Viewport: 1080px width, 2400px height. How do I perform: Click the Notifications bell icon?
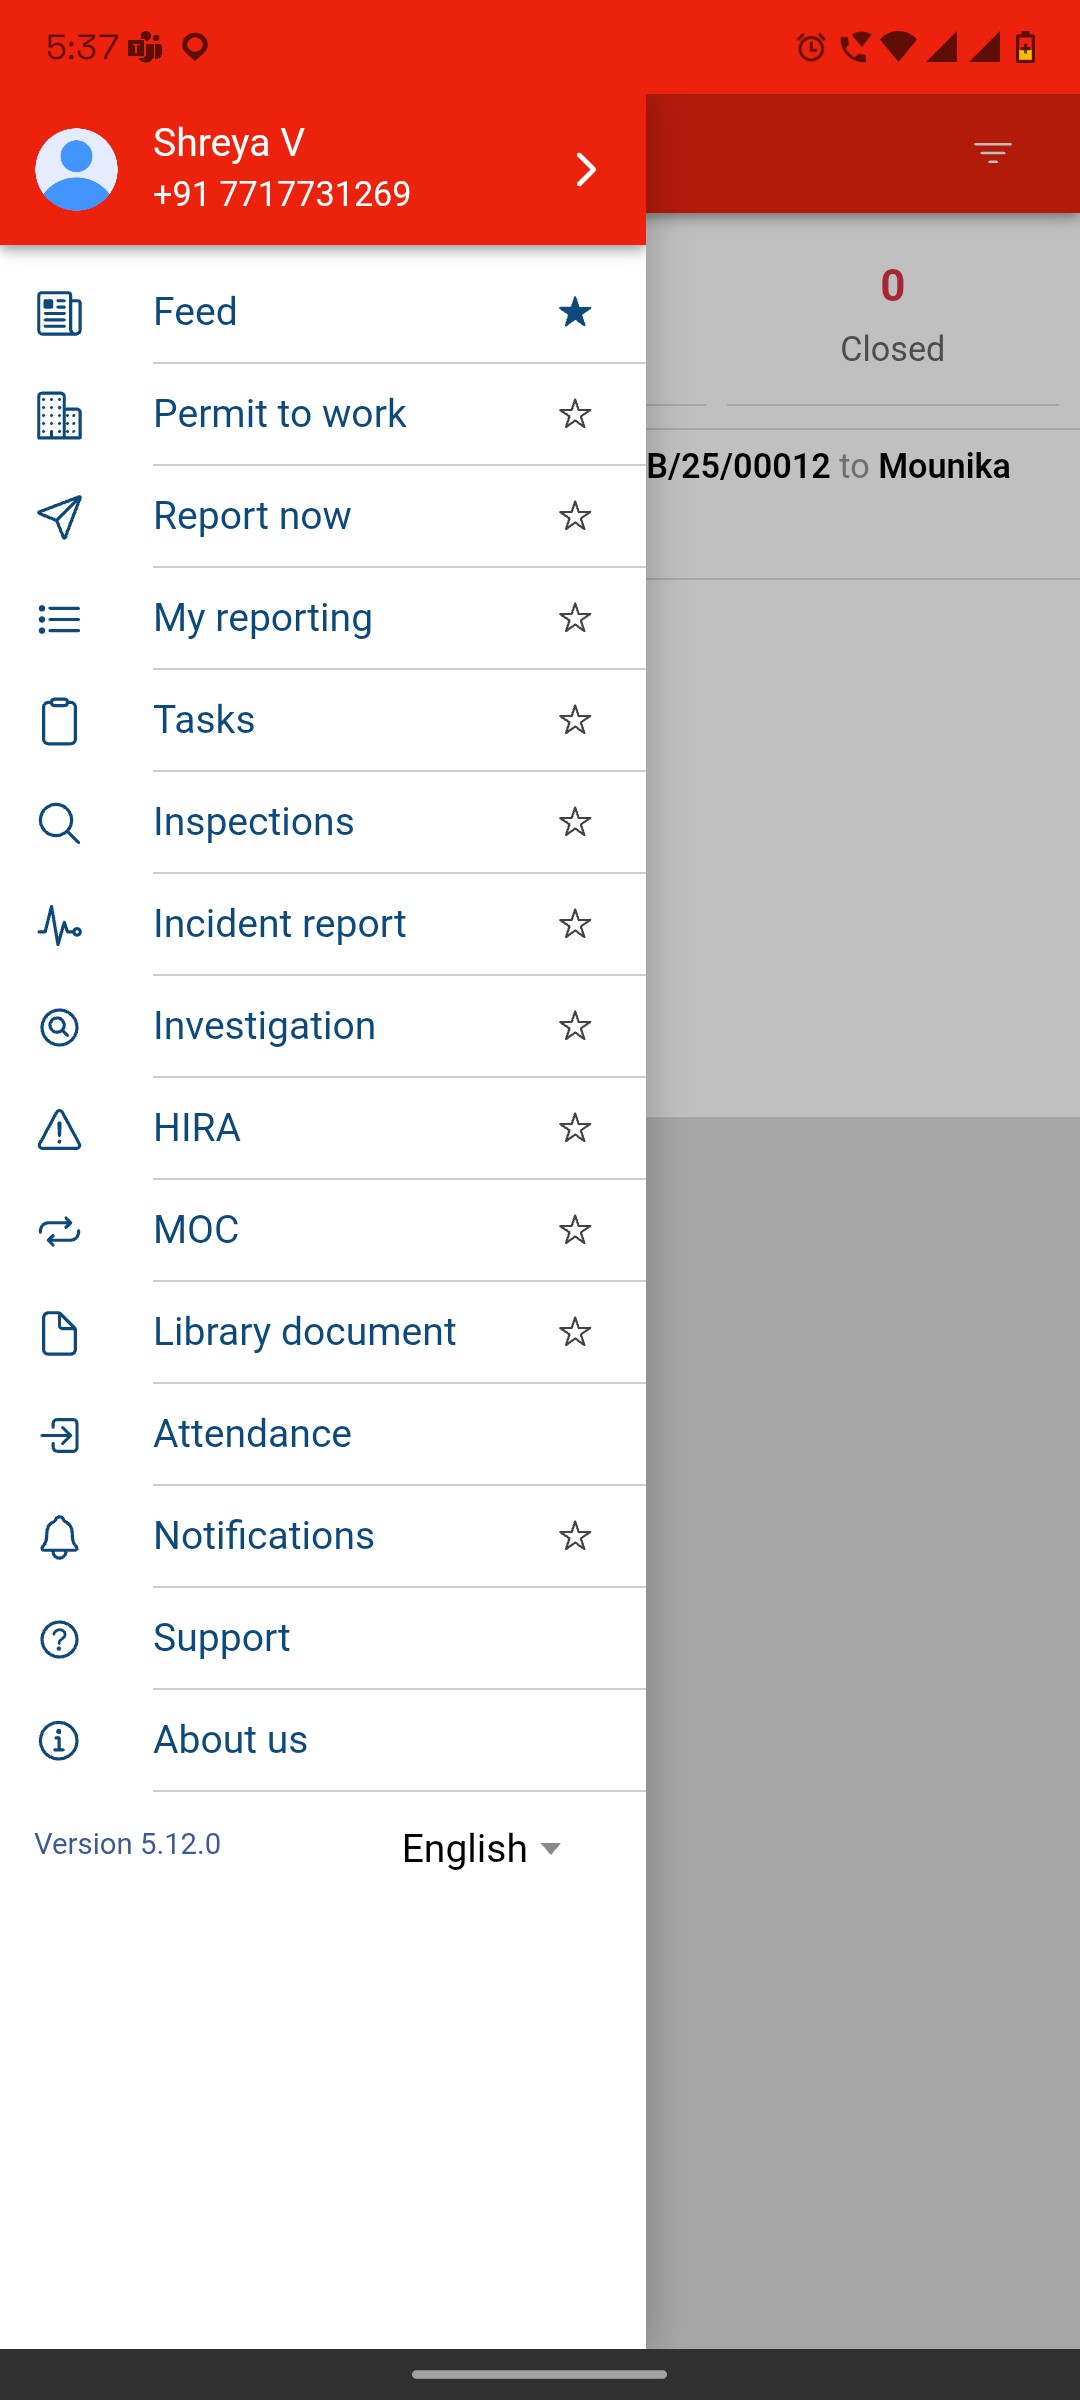point(59,1537)
